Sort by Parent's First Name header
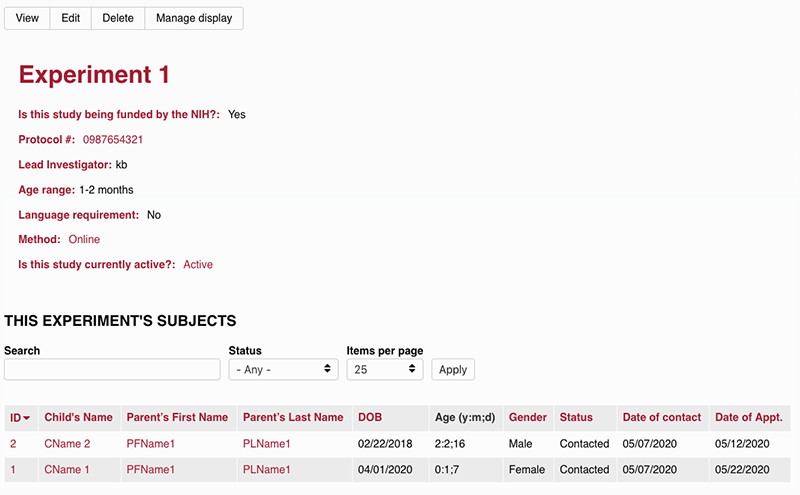 pyautogui.click(x=177, y=417)
